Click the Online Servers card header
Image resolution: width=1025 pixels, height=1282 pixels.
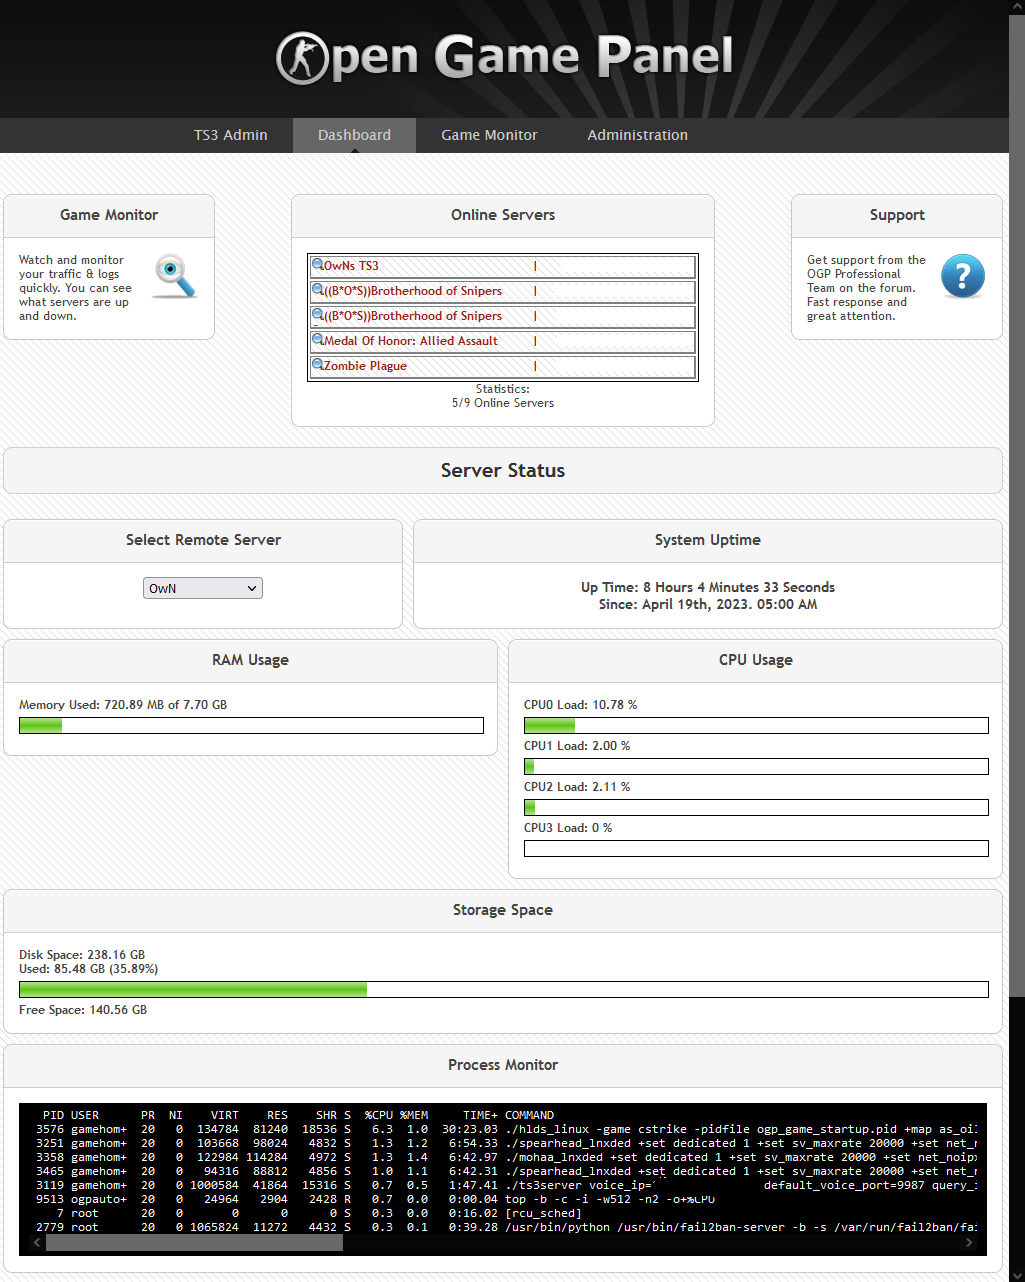[x=503, y=215]
